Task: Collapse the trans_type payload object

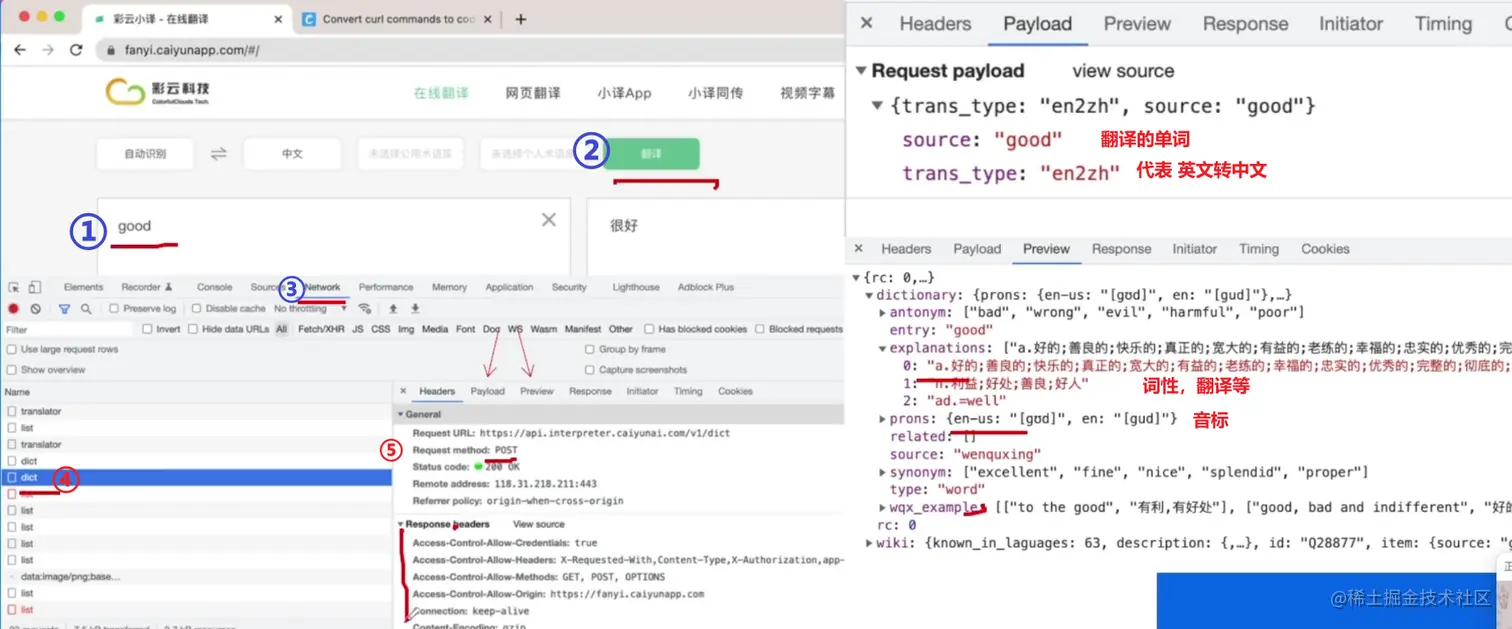Action: point(877,105)
